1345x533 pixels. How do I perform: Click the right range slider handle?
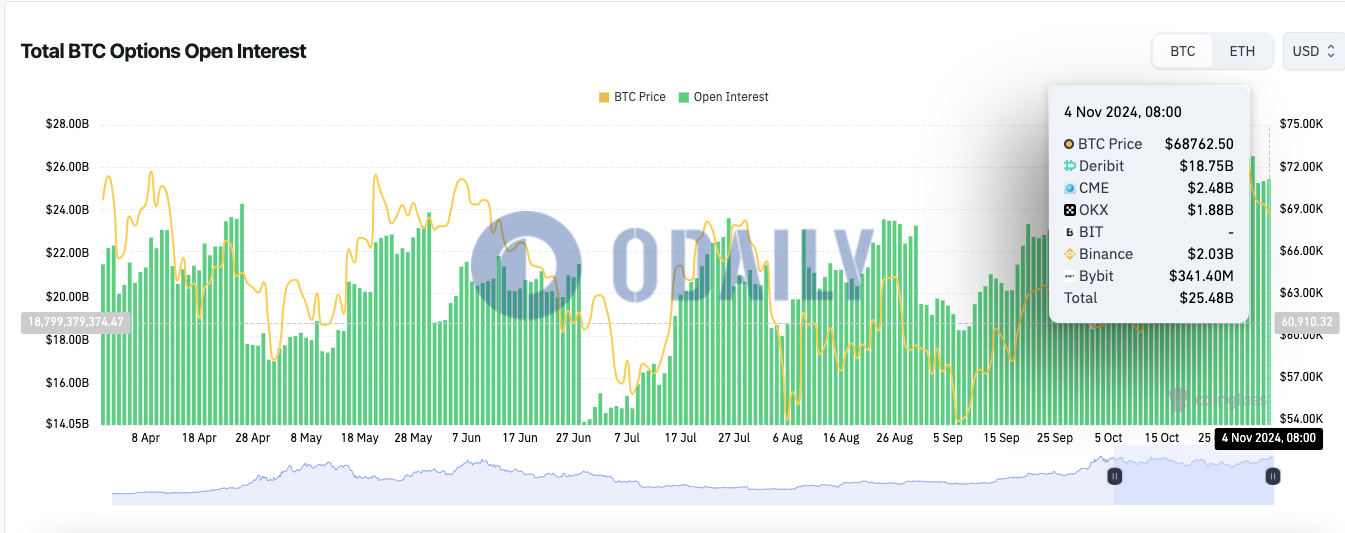1272,477
